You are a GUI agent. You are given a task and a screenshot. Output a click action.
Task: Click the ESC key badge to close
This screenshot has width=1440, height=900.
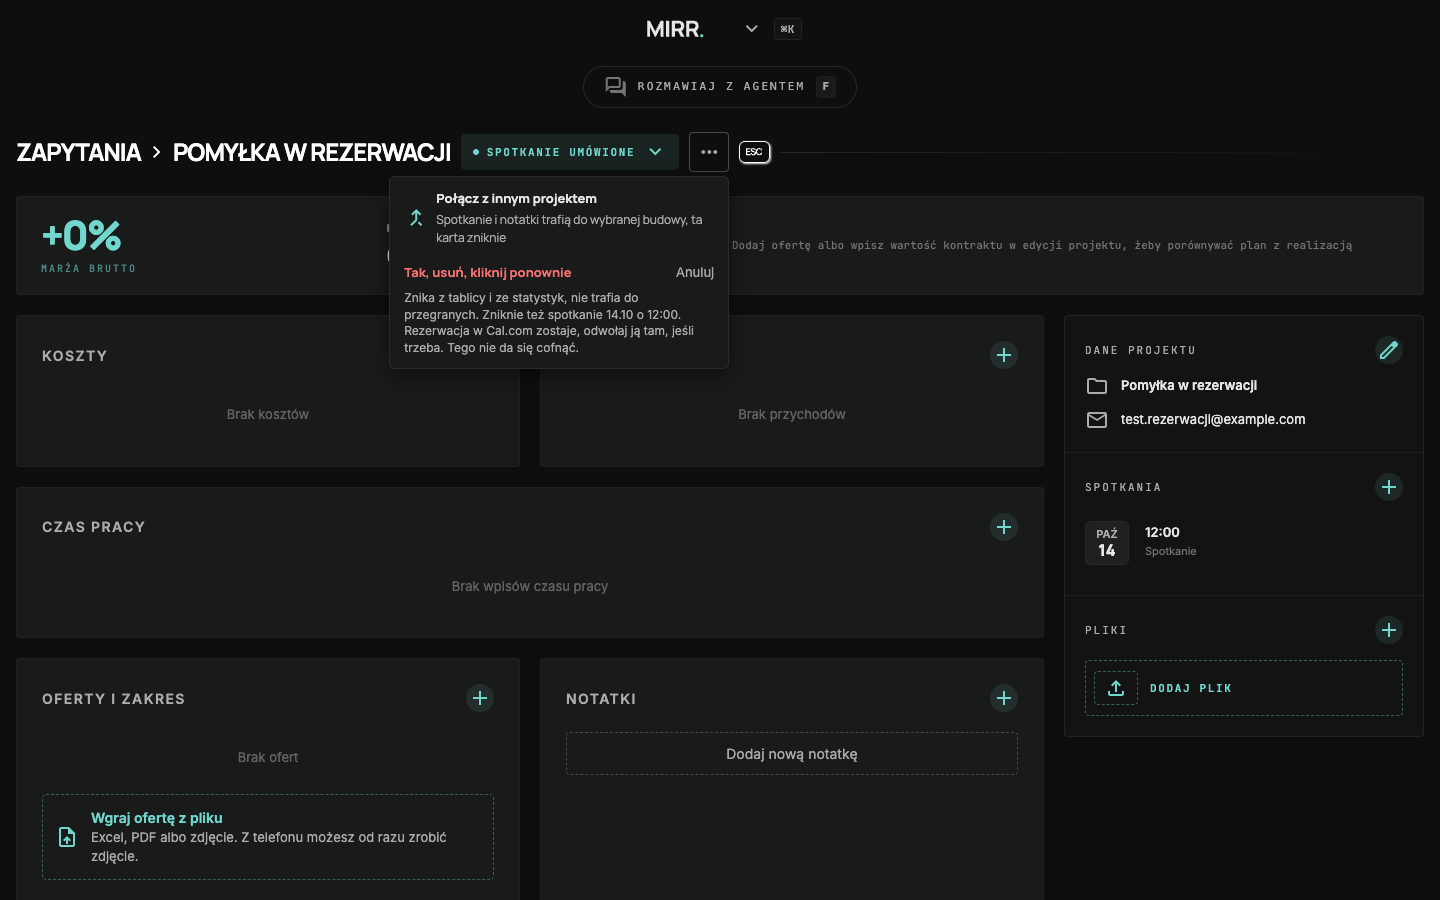[x=755, y=152]
